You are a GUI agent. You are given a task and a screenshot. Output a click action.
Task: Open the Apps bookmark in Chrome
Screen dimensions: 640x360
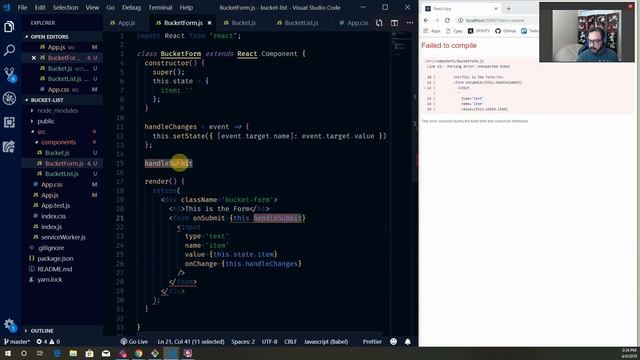432,31
